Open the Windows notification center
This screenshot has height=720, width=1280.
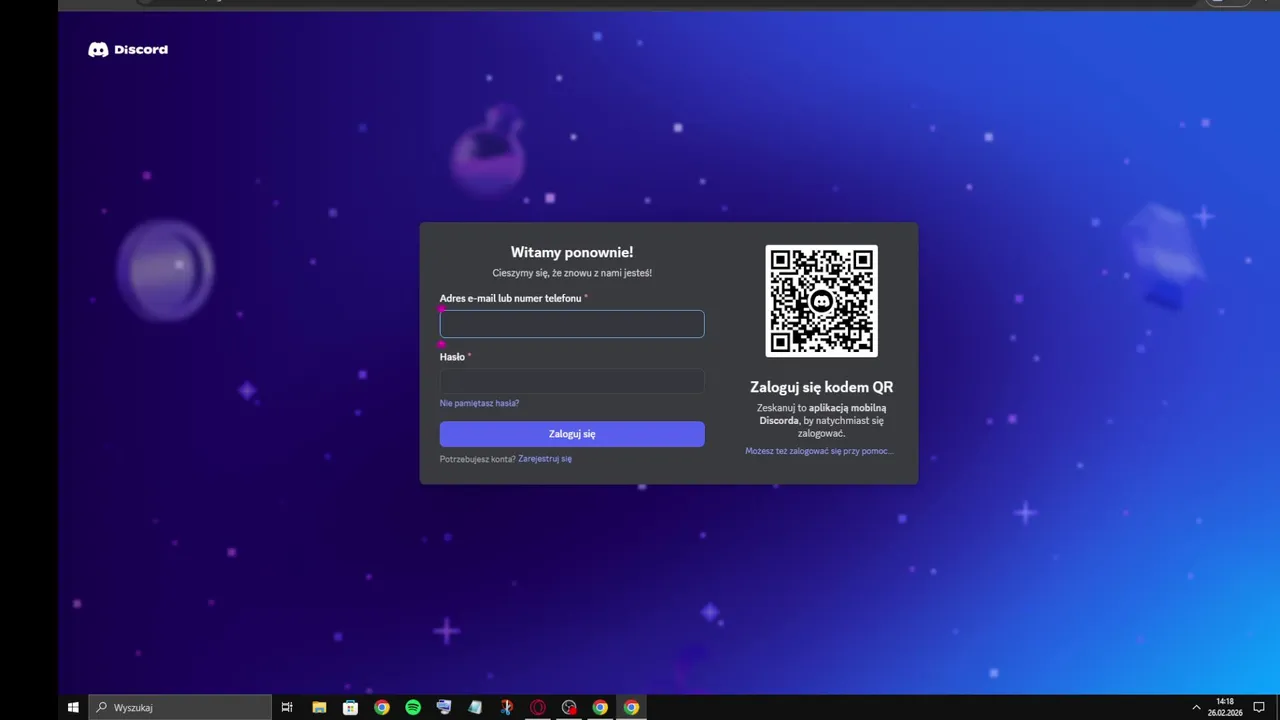tap(1259, 707)
